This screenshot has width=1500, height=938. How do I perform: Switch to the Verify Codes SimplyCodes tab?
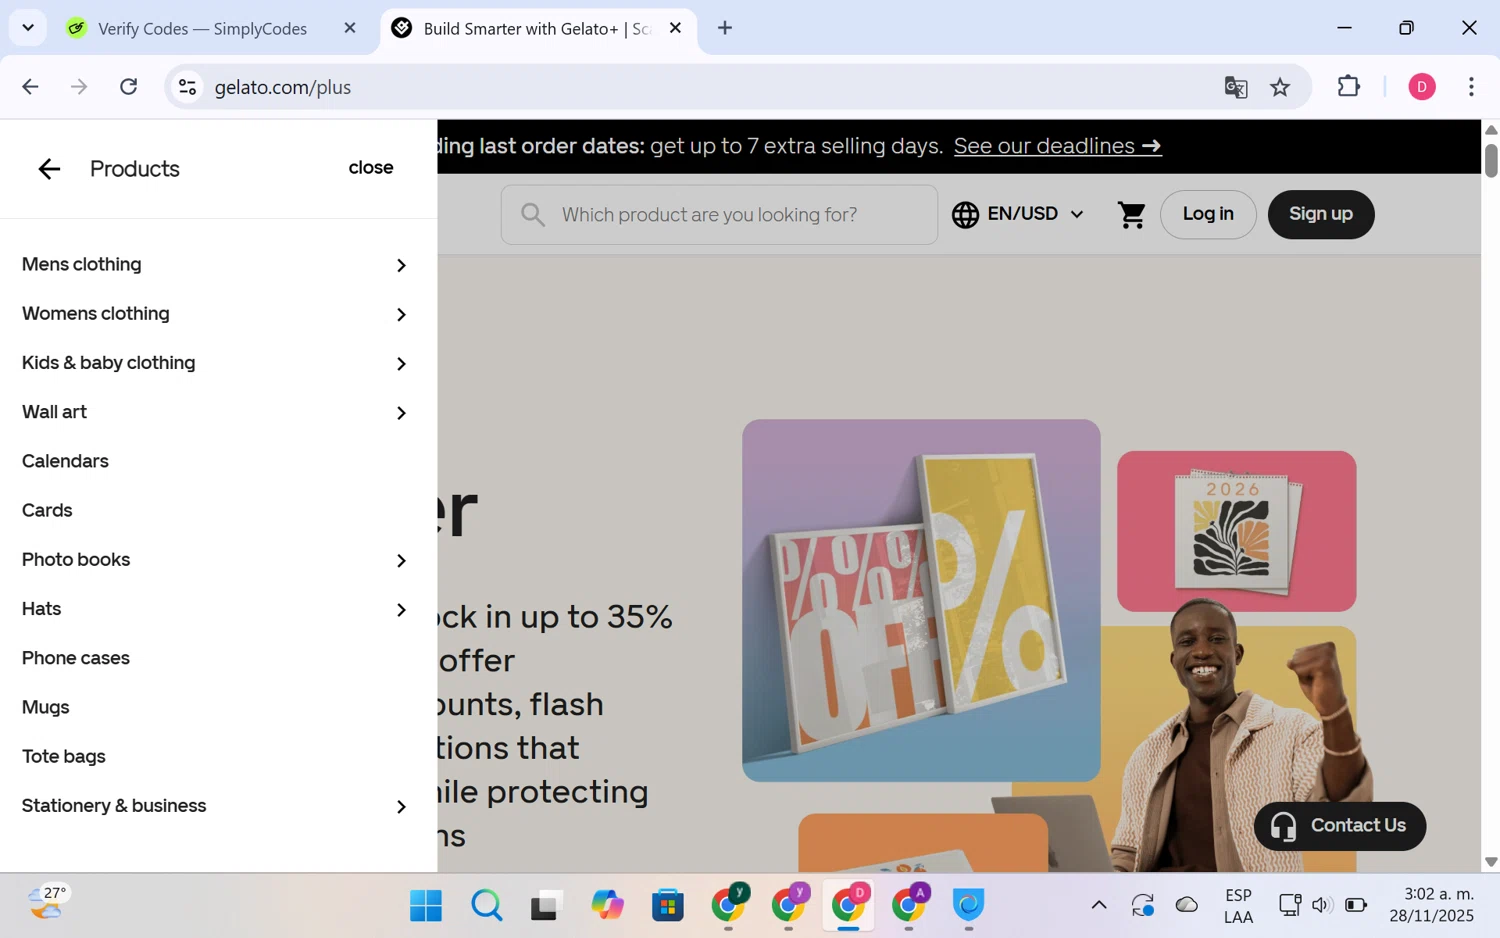tap(202, 29)
